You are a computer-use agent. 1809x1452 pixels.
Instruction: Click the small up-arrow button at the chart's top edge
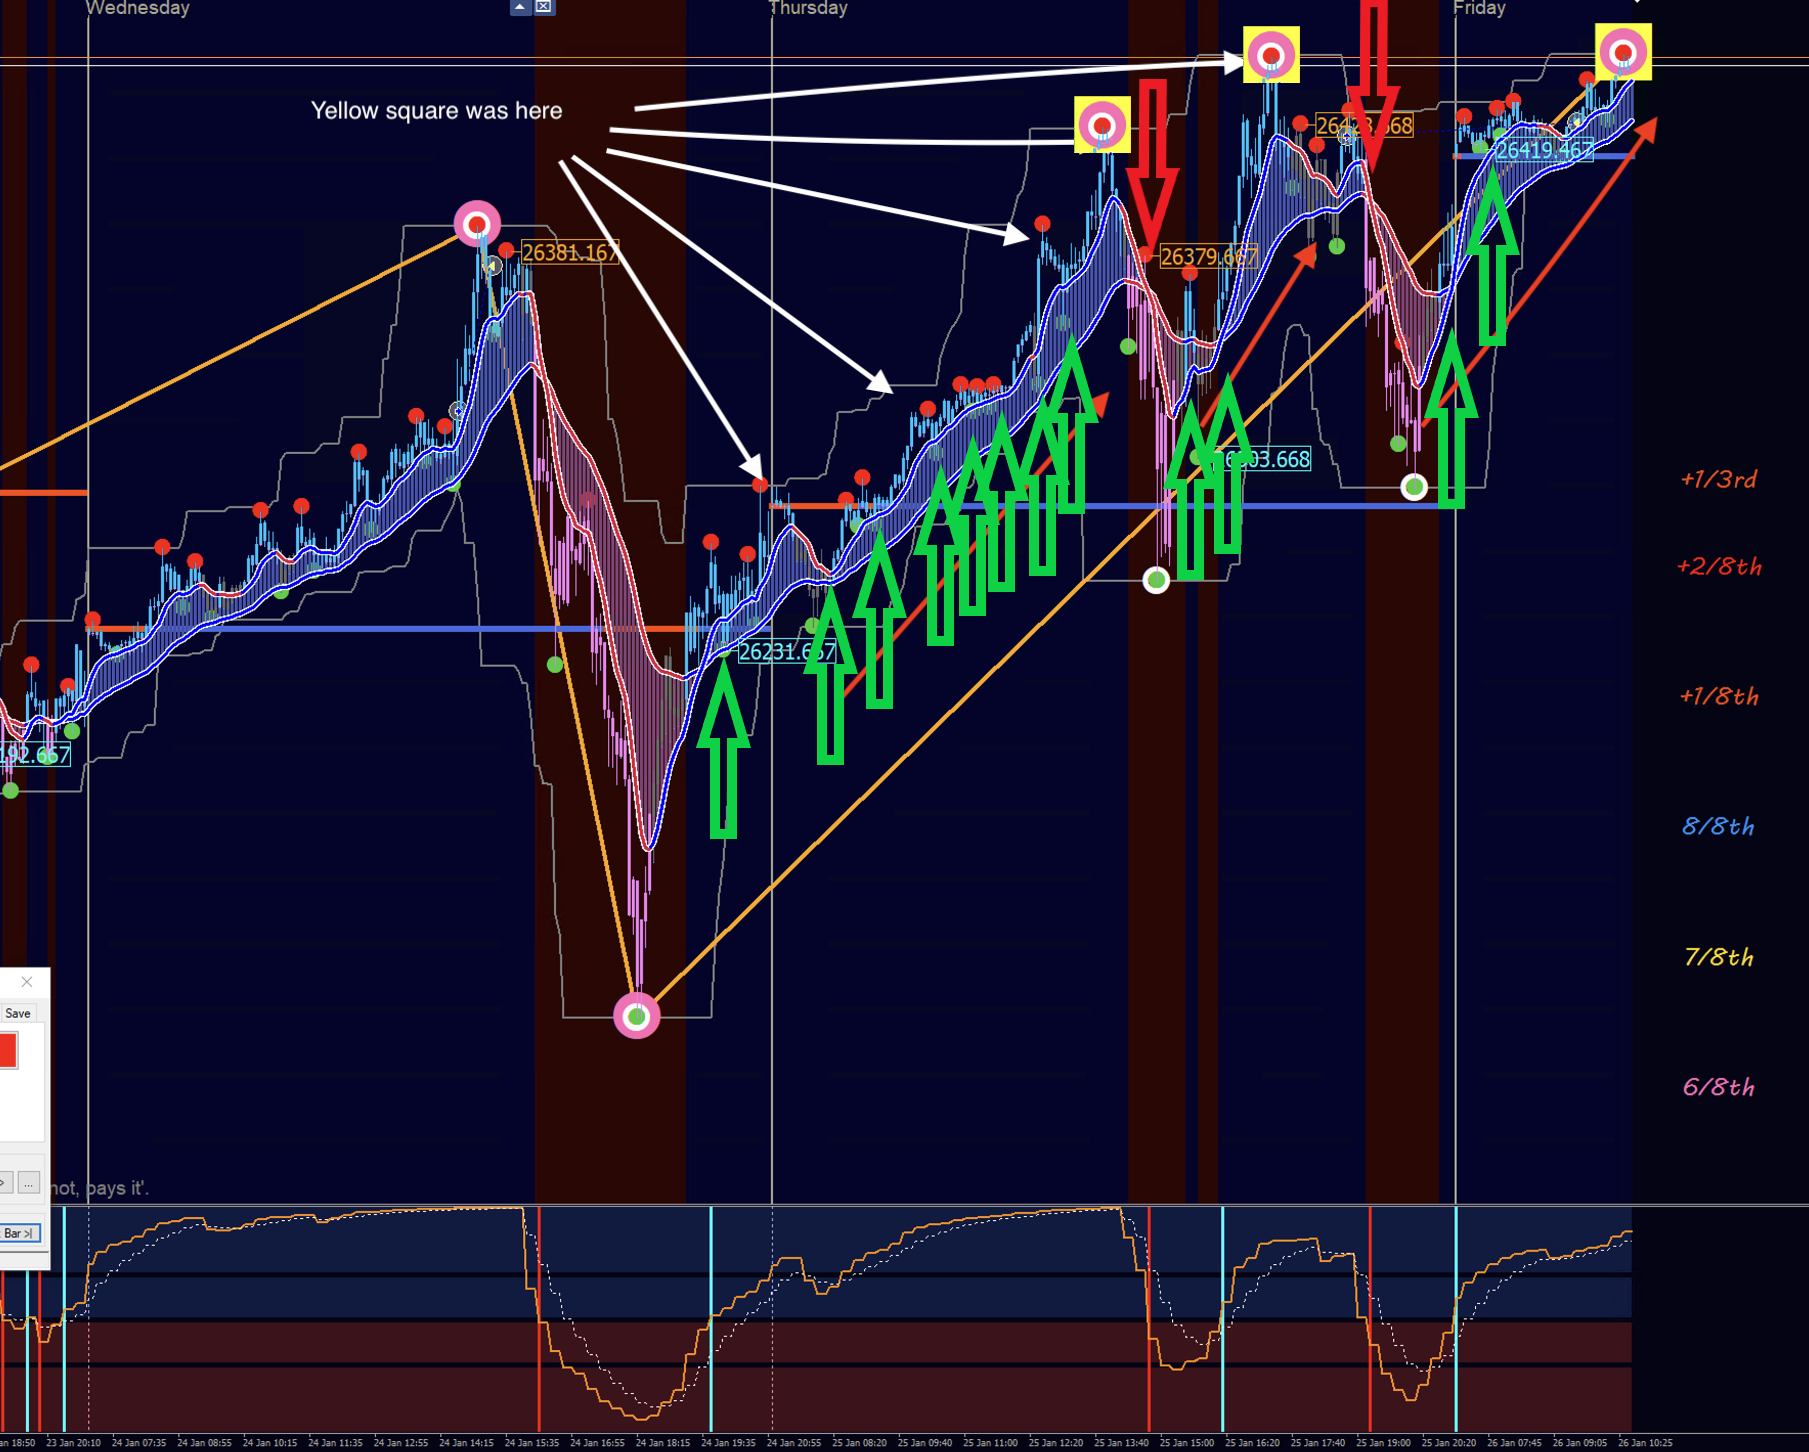click(520, 6)
